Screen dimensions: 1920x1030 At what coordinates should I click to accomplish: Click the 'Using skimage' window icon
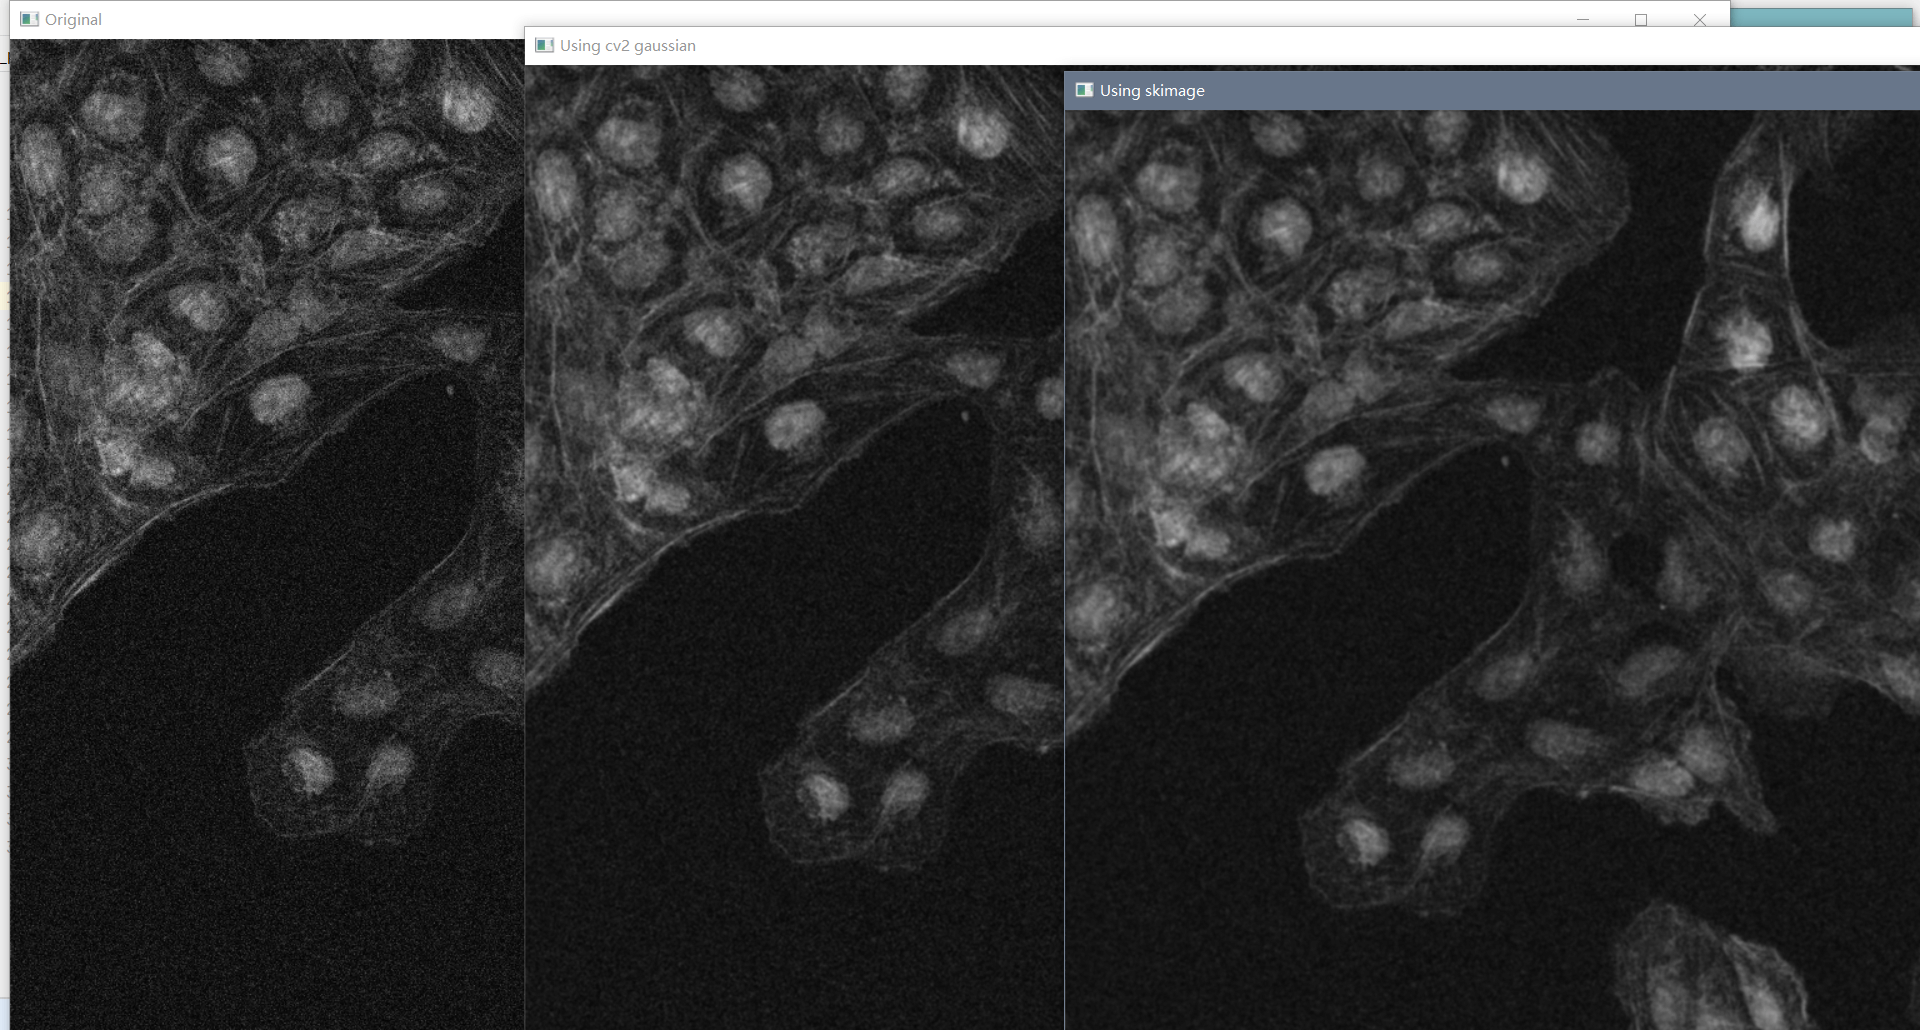click(x=1084, y=90)
